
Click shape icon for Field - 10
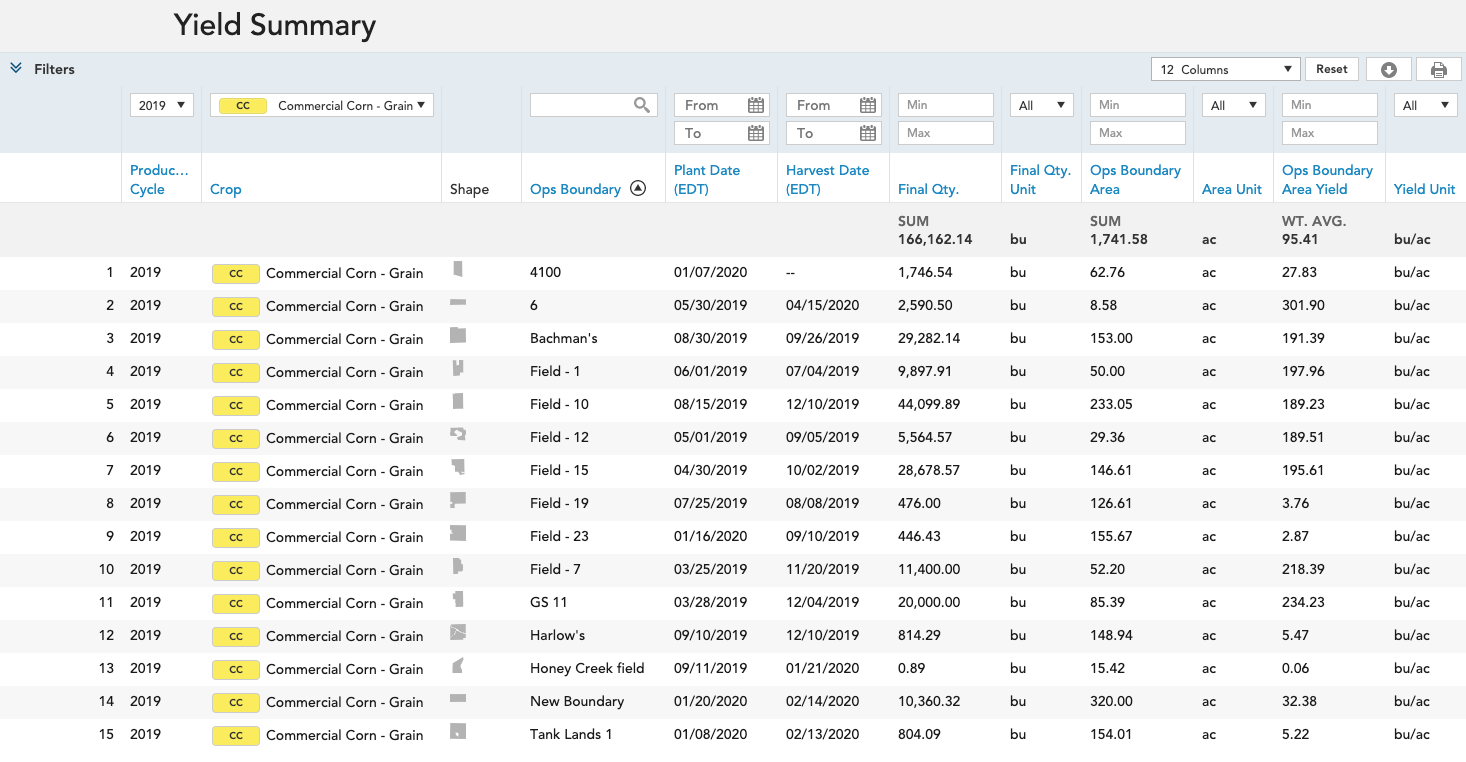tap(458, 401)
